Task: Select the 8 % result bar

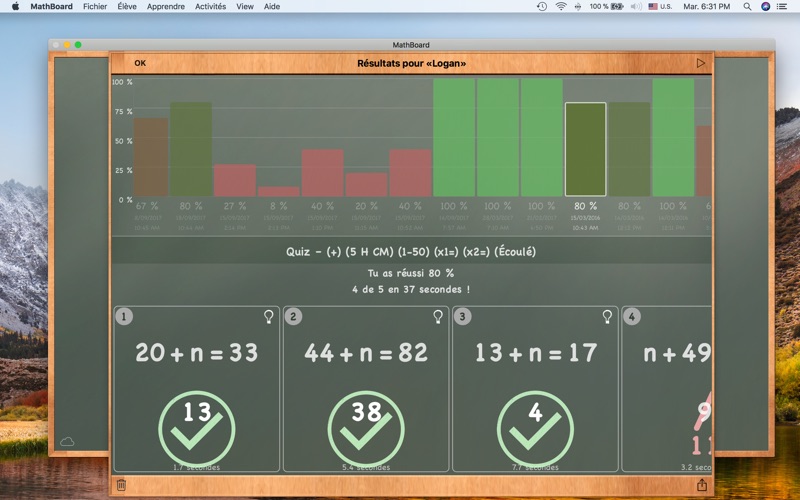Action: (279, 191)
